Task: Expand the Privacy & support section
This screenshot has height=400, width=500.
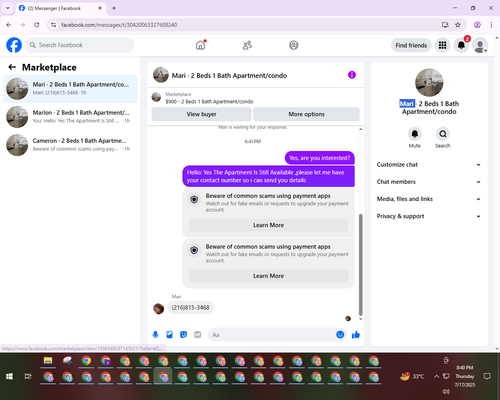Action: tap(429, 216)
